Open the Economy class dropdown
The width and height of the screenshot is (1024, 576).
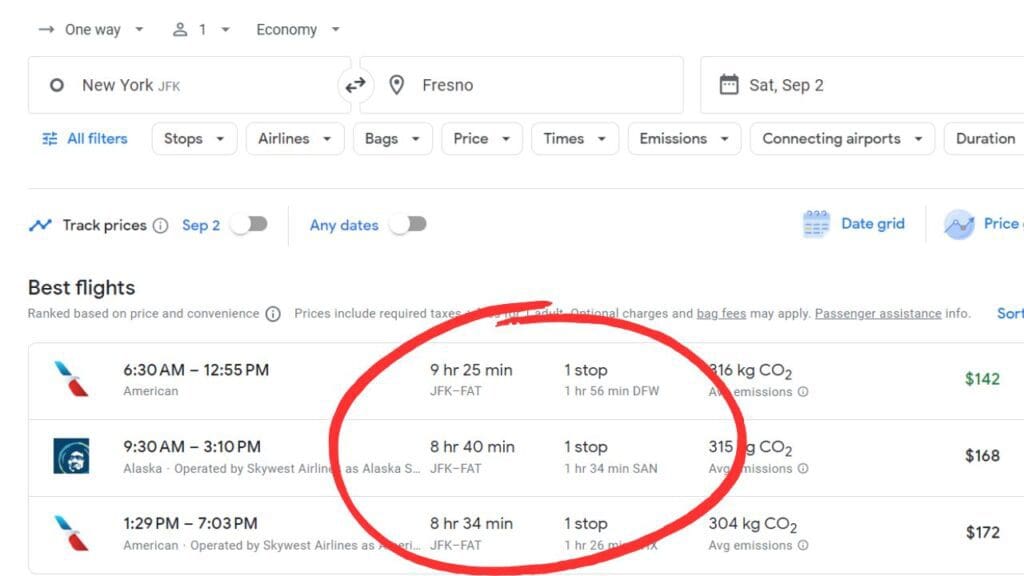pos(297,30)
